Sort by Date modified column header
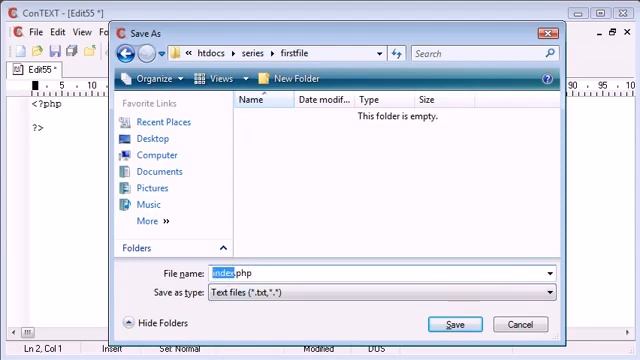Image resolution: width=640 pixels, height=360 pixels. click(324, 100)
